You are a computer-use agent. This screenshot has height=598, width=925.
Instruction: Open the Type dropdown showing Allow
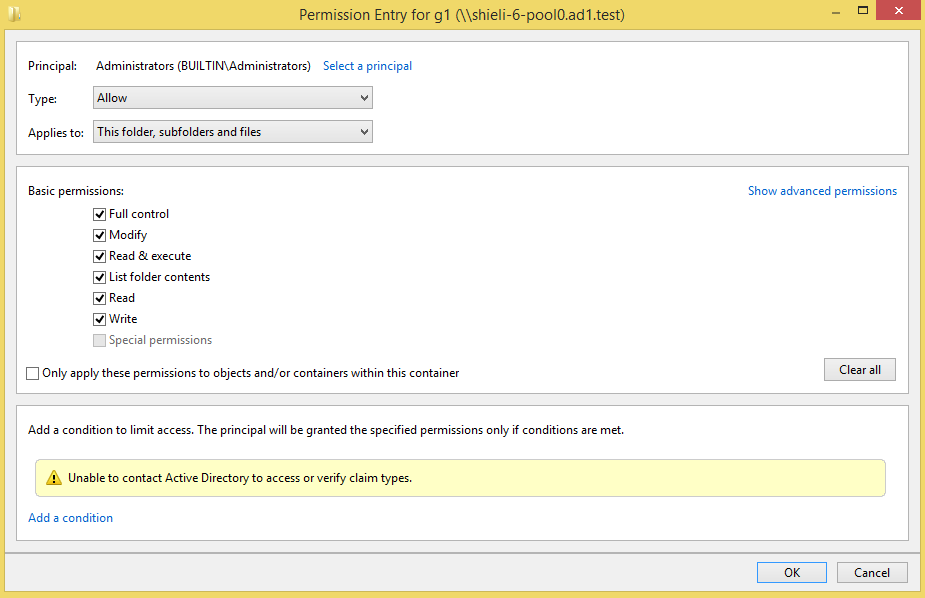(233, 98)
